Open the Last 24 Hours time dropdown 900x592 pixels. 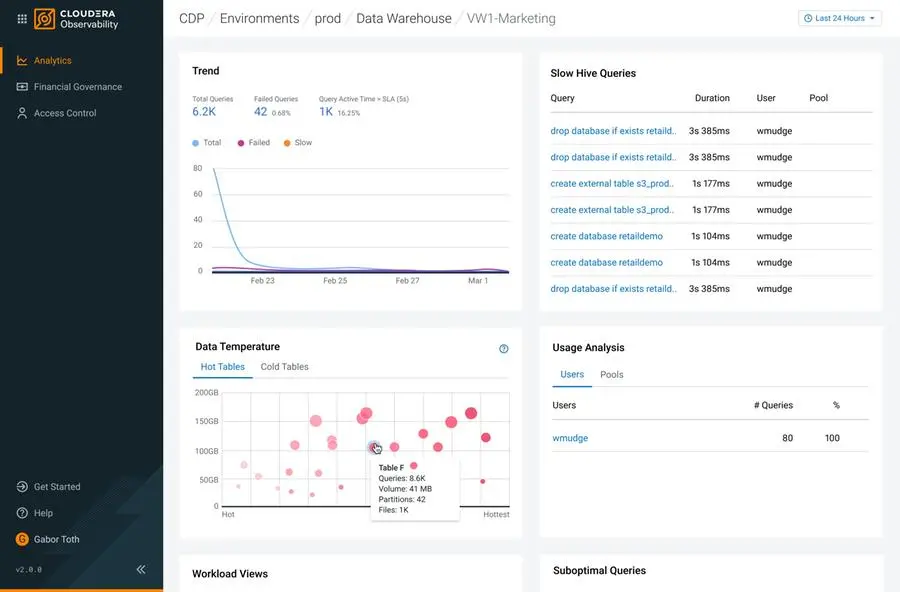(x=839, y=18)
